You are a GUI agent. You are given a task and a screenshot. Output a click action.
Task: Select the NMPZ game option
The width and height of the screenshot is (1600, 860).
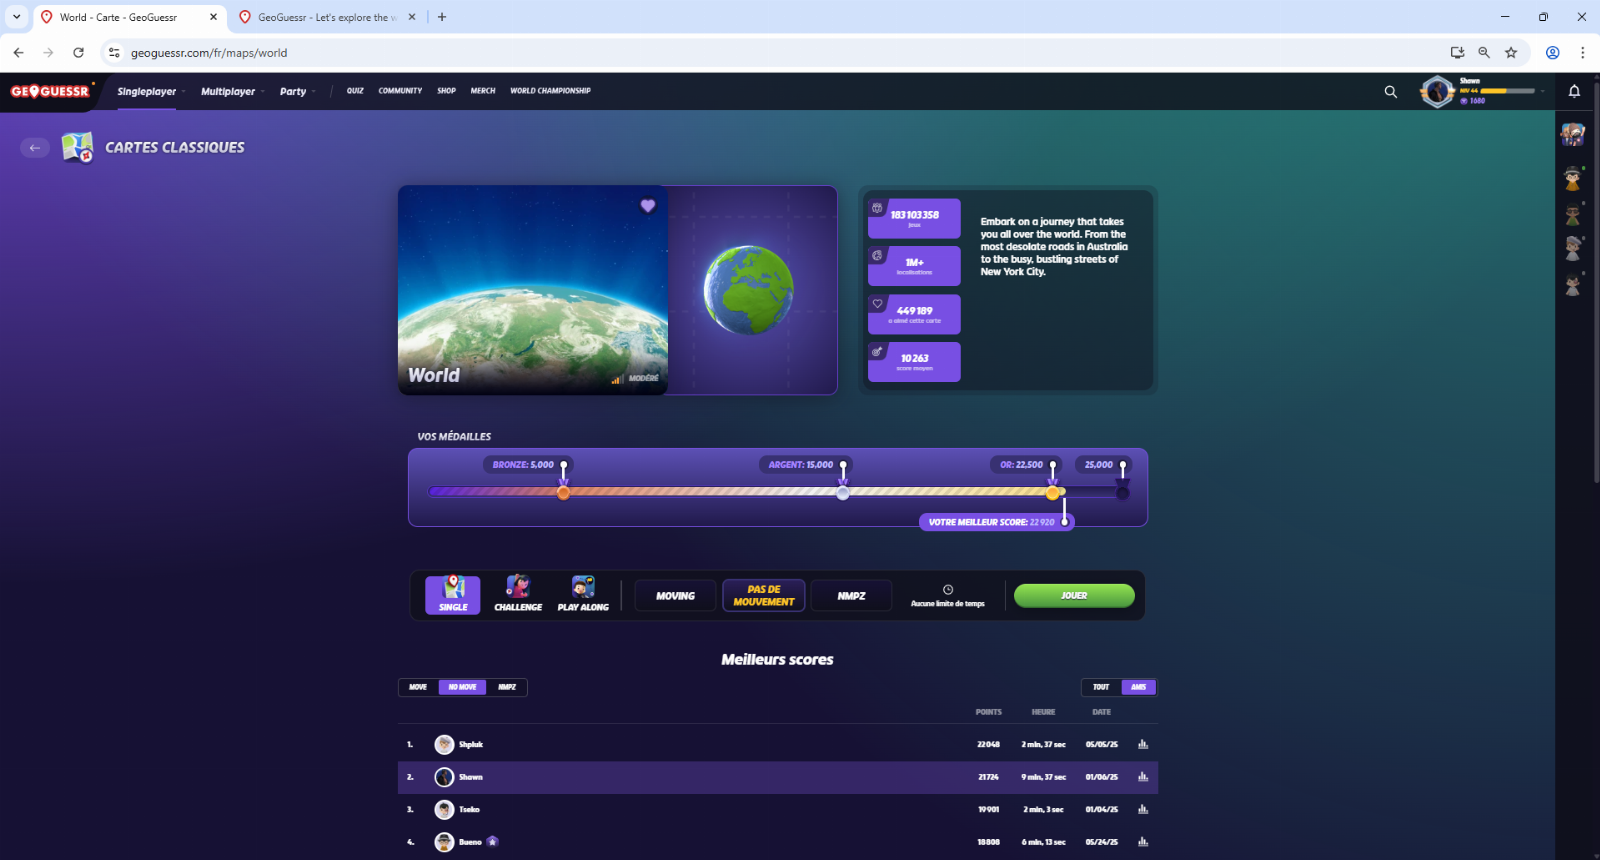tap(851, 596)
